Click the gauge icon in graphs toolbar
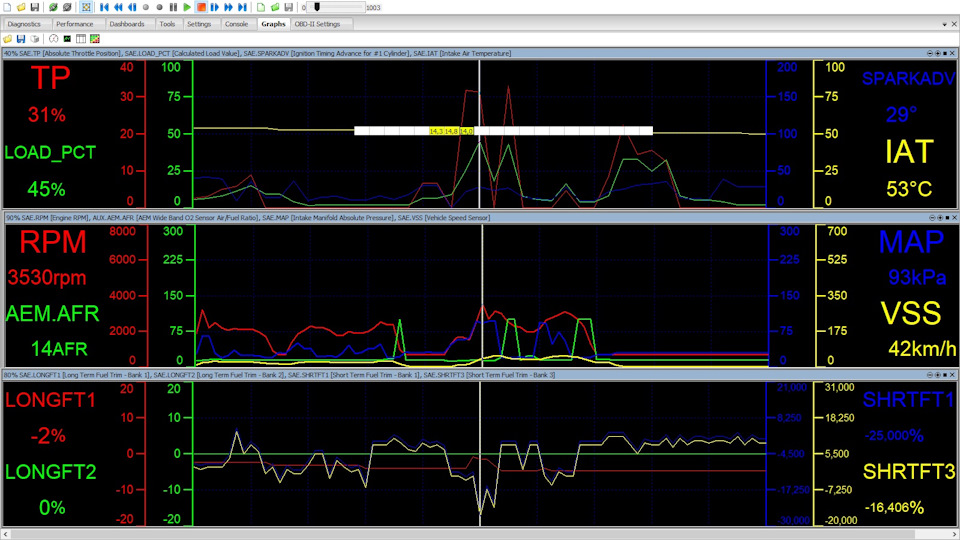Viewport: 960px width, 540px height. click(x=53, y=39)
